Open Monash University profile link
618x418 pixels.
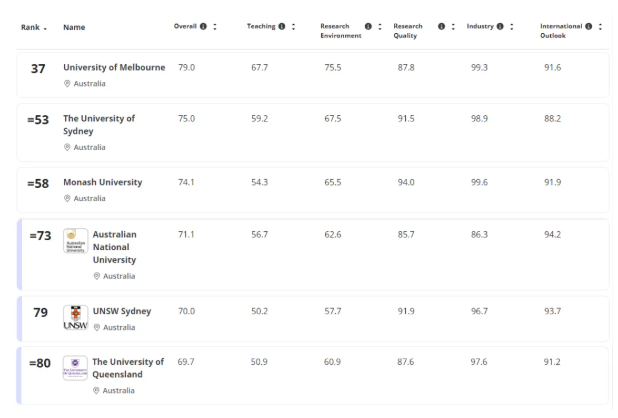point(102,183)
